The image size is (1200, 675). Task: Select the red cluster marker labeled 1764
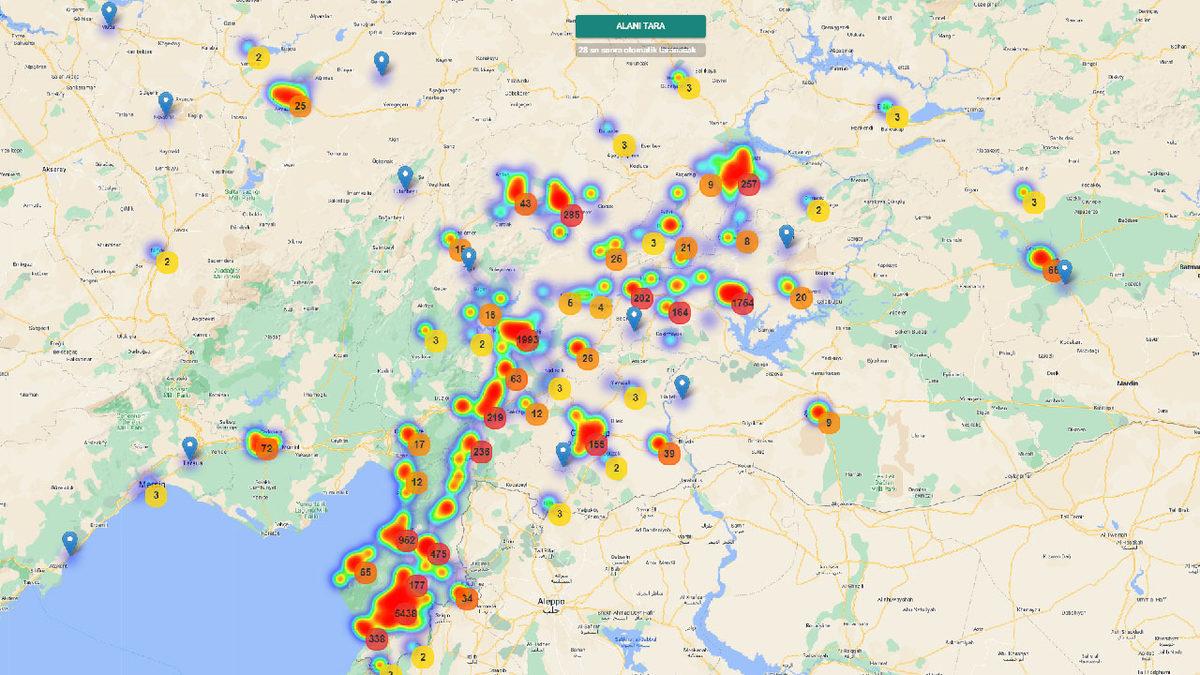tap(743, 301)
